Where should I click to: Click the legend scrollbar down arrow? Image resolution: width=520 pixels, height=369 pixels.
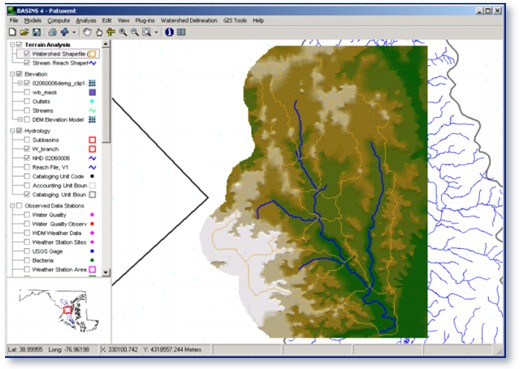click(106, 272)
